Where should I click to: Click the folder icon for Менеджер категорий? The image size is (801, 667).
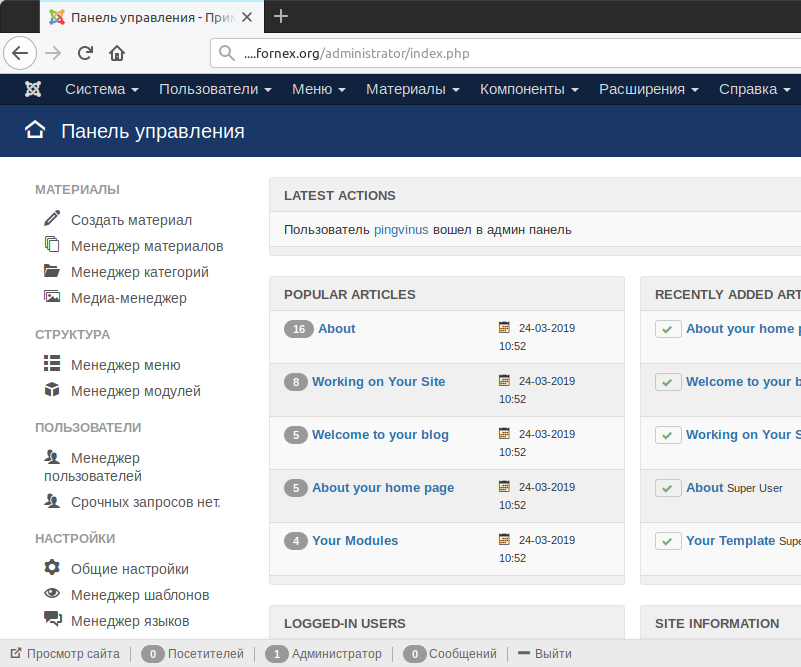point(52,271)
